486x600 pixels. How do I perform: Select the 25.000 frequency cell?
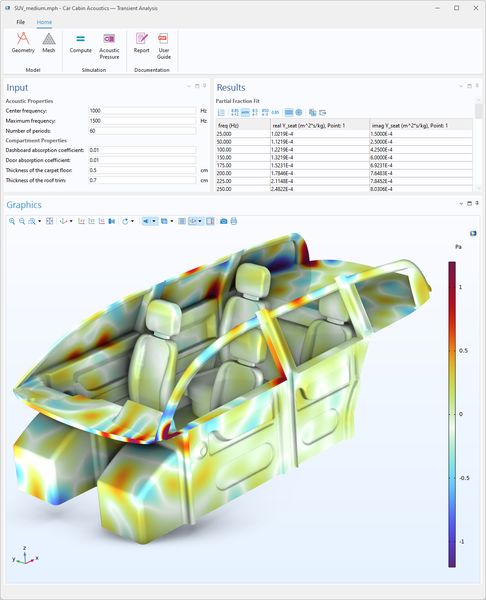point(243,134)
